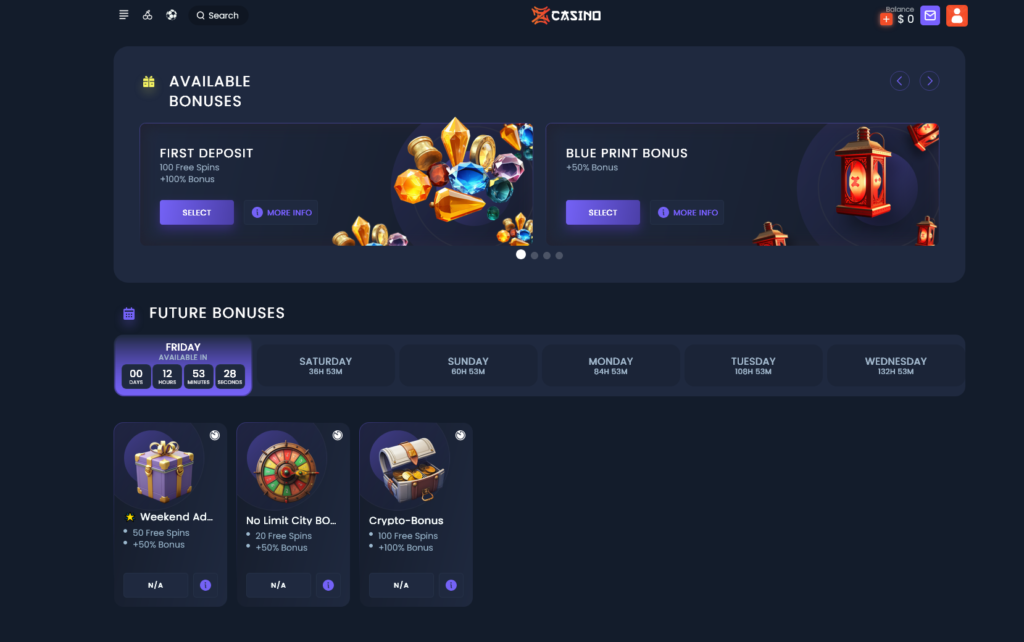
Task: Switch to the Wednesday bonuses tab
Action: click(895, 366)
